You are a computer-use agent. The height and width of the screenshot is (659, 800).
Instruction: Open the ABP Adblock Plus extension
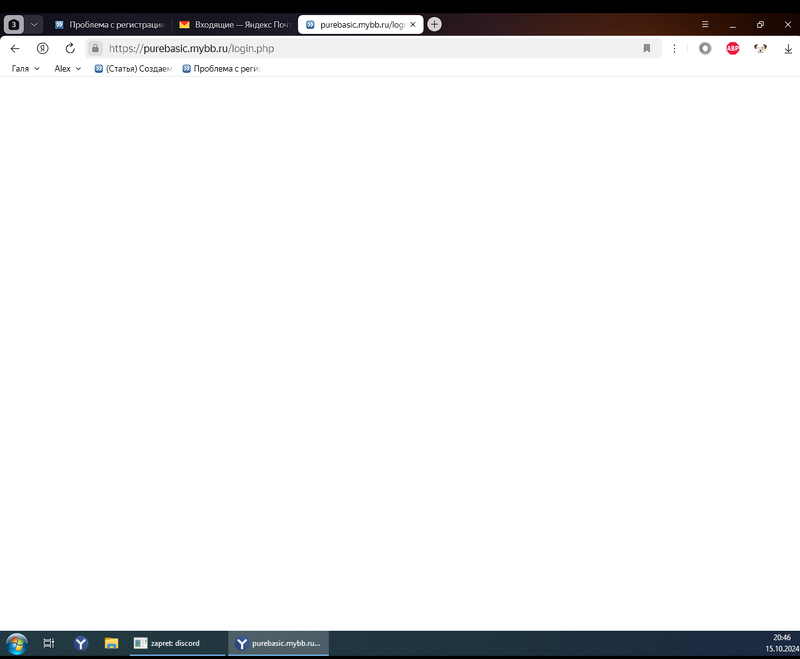[733, 48]
